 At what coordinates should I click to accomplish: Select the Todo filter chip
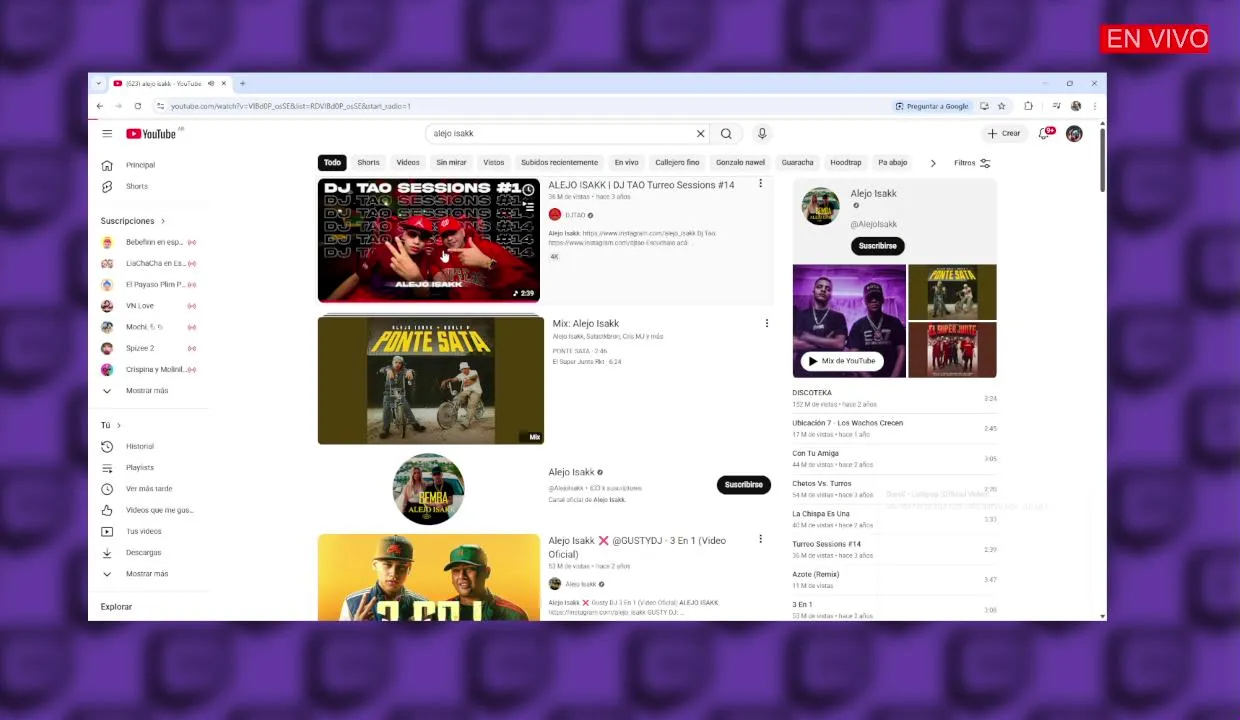[332, 162]
